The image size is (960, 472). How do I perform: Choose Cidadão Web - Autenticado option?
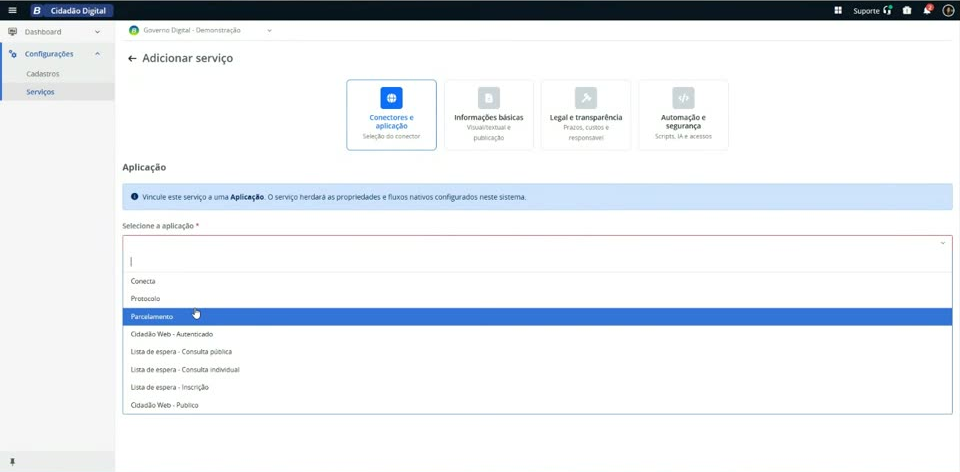point(537,334)
